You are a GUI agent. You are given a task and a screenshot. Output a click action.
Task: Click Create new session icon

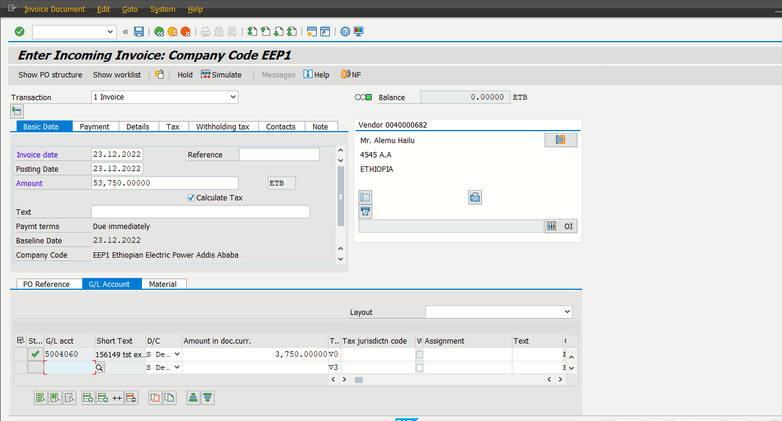[x=312, y=32]
